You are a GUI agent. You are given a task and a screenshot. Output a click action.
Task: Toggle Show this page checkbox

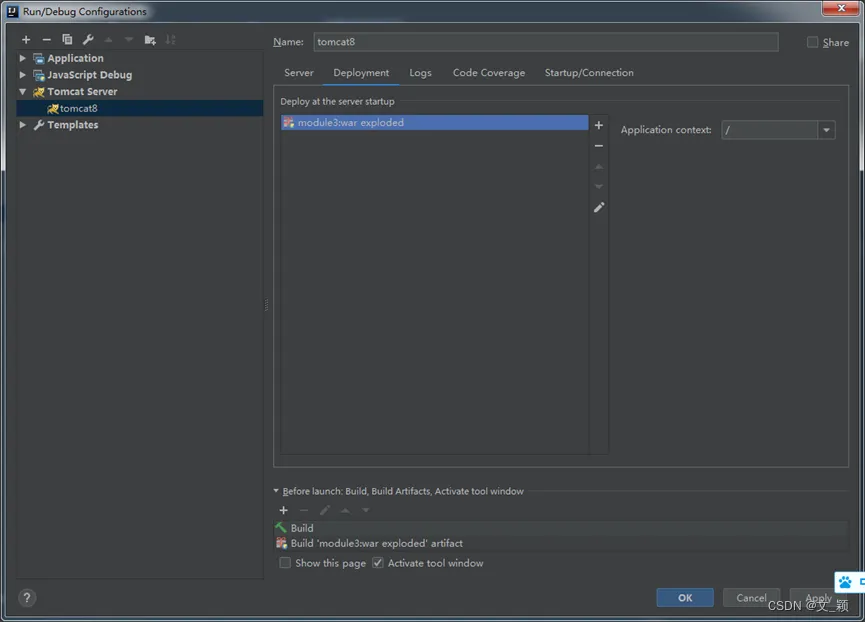coord(285,563)
